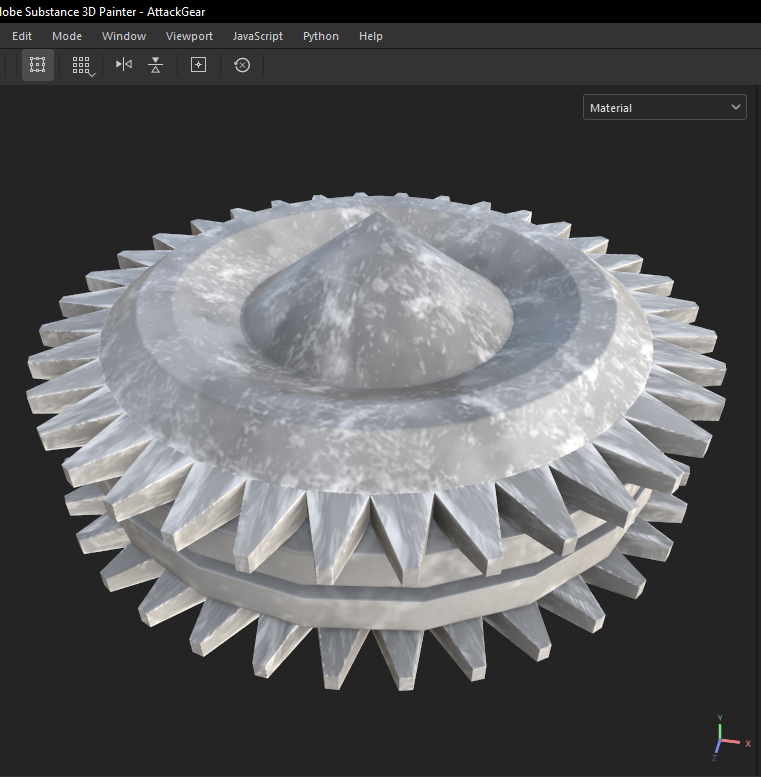Open the Edit menu
The width and height of the screenshot is (761, 777).
[22, 36]
